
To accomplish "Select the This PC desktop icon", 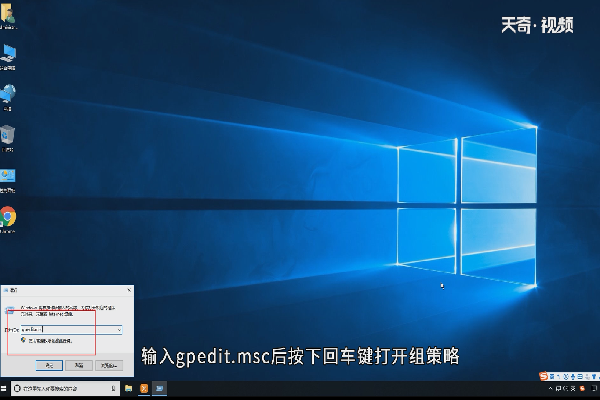I will coord(8,57).
